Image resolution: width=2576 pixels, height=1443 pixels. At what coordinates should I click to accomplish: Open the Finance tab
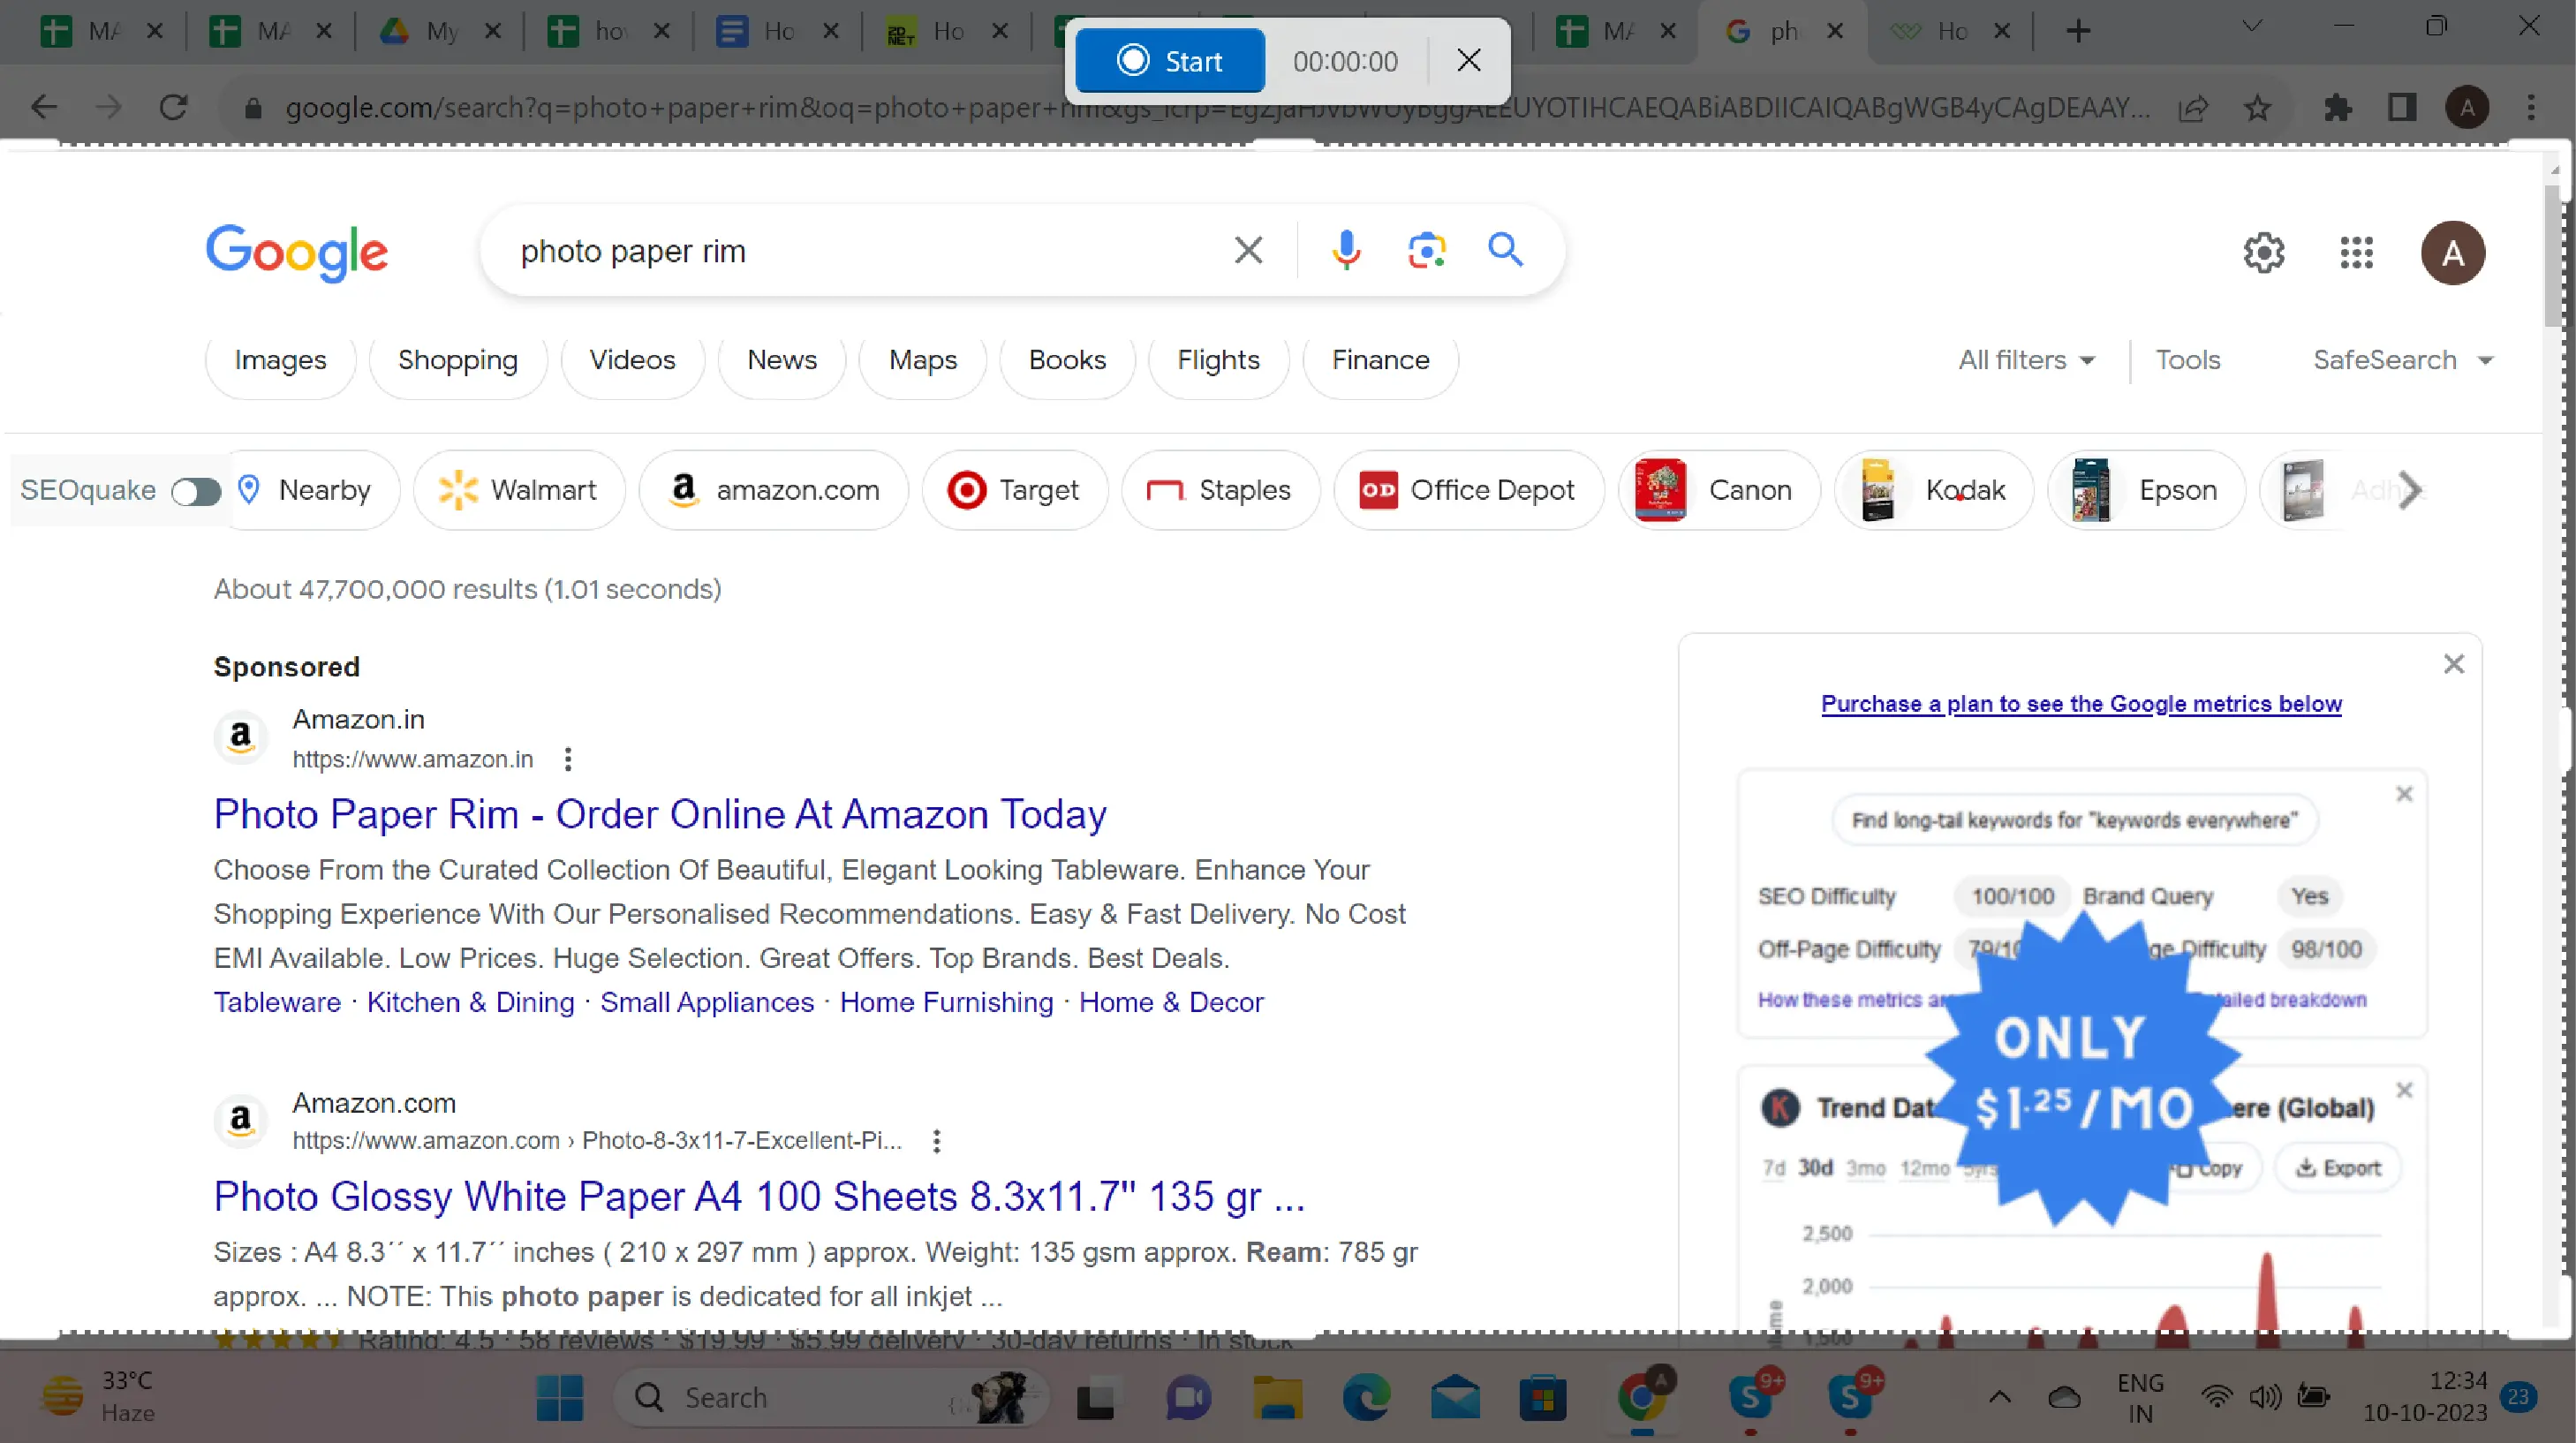[x=1380, y=360]
